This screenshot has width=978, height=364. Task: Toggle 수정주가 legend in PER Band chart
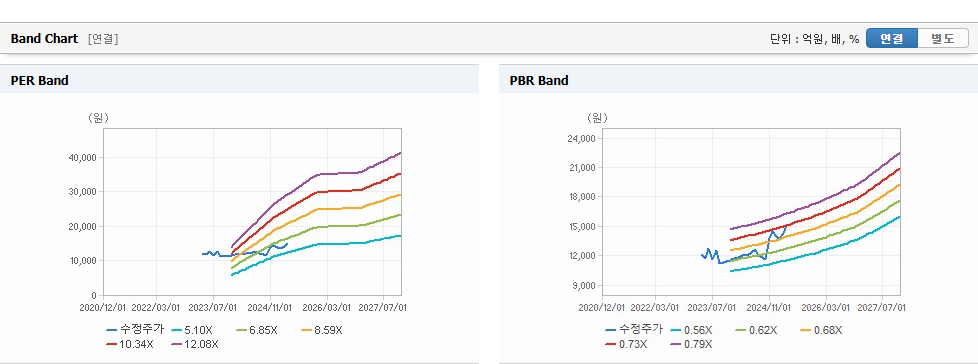(135, 330)
